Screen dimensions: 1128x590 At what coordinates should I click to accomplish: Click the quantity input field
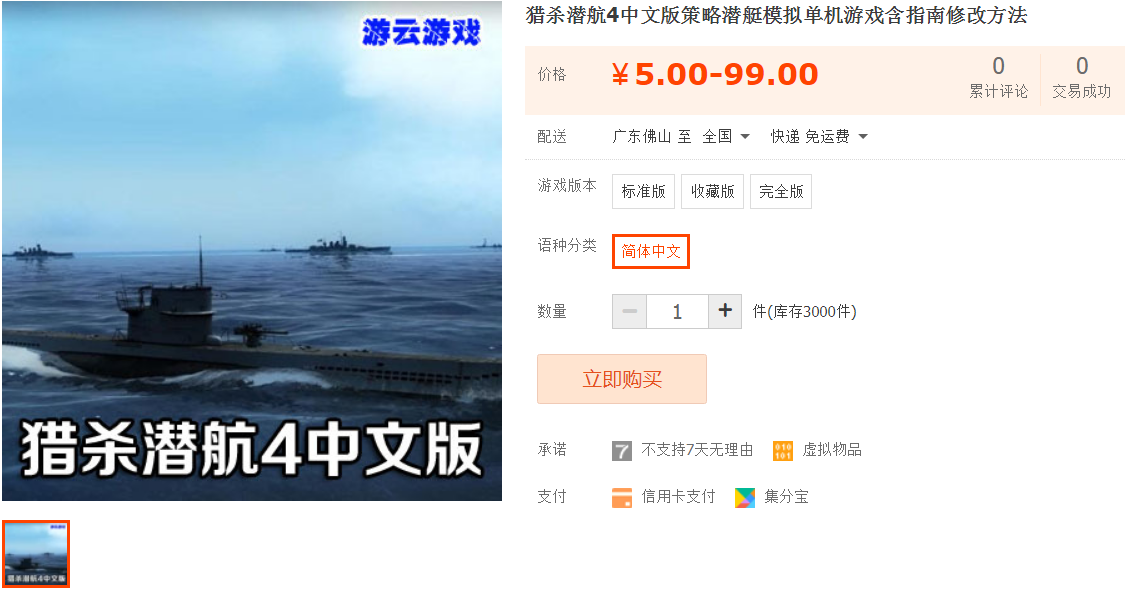[x=677, y=311]
